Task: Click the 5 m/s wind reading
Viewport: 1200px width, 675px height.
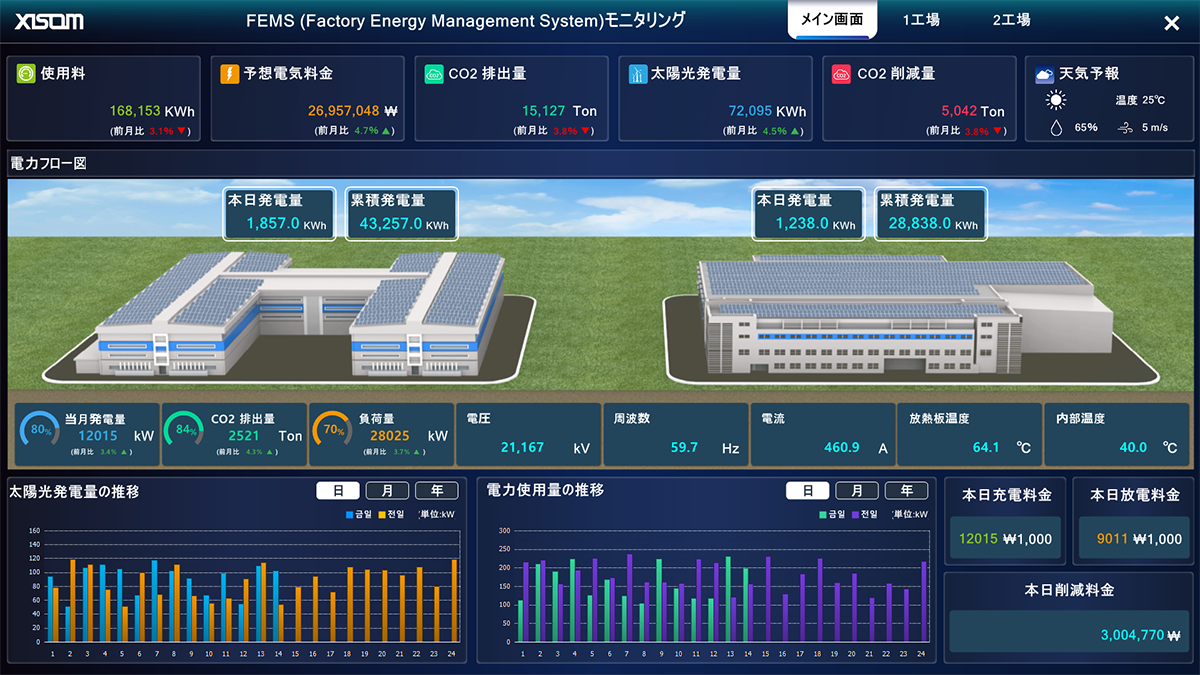Action: (x=1155, y=127)
